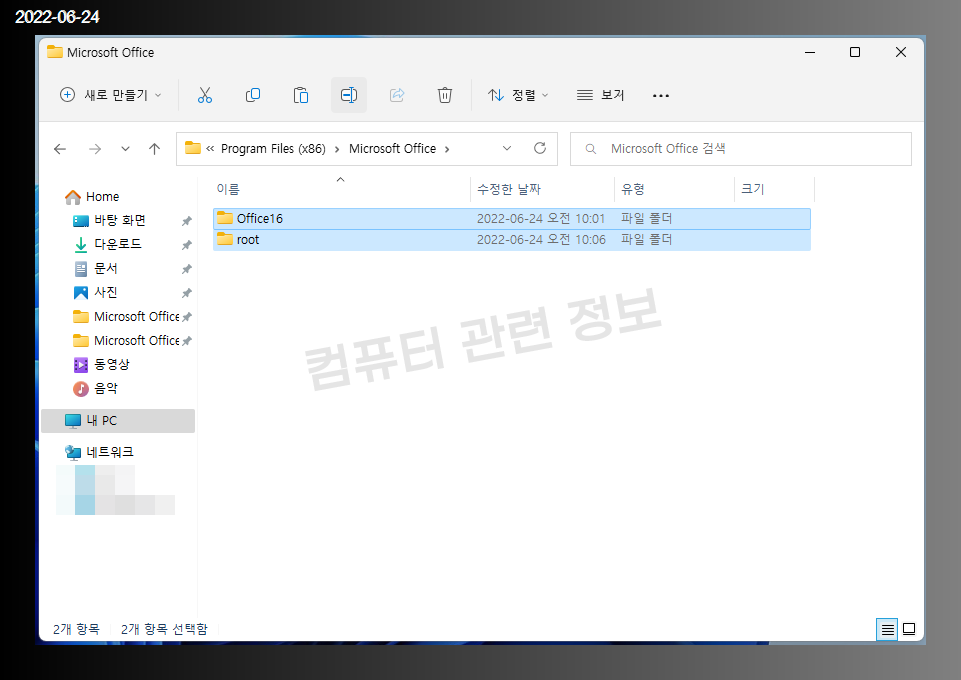The width and height of the screenshot is (961, 680).
Task: Click the Share icon
Action: 397,95
